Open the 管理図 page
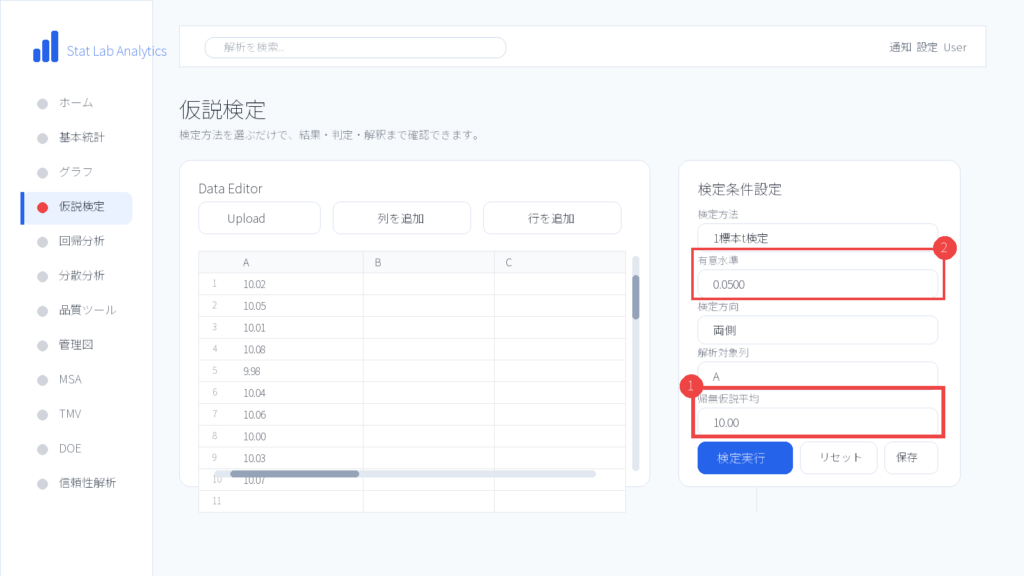The height and width of the screenshot is (576, 1024). tap(76, 345)
